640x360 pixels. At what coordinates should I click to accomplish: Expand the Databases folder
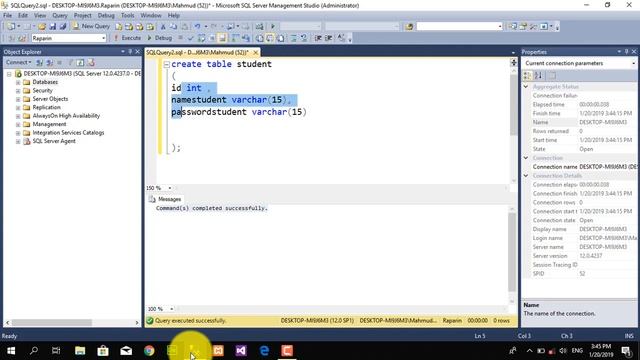coord(18,82)
